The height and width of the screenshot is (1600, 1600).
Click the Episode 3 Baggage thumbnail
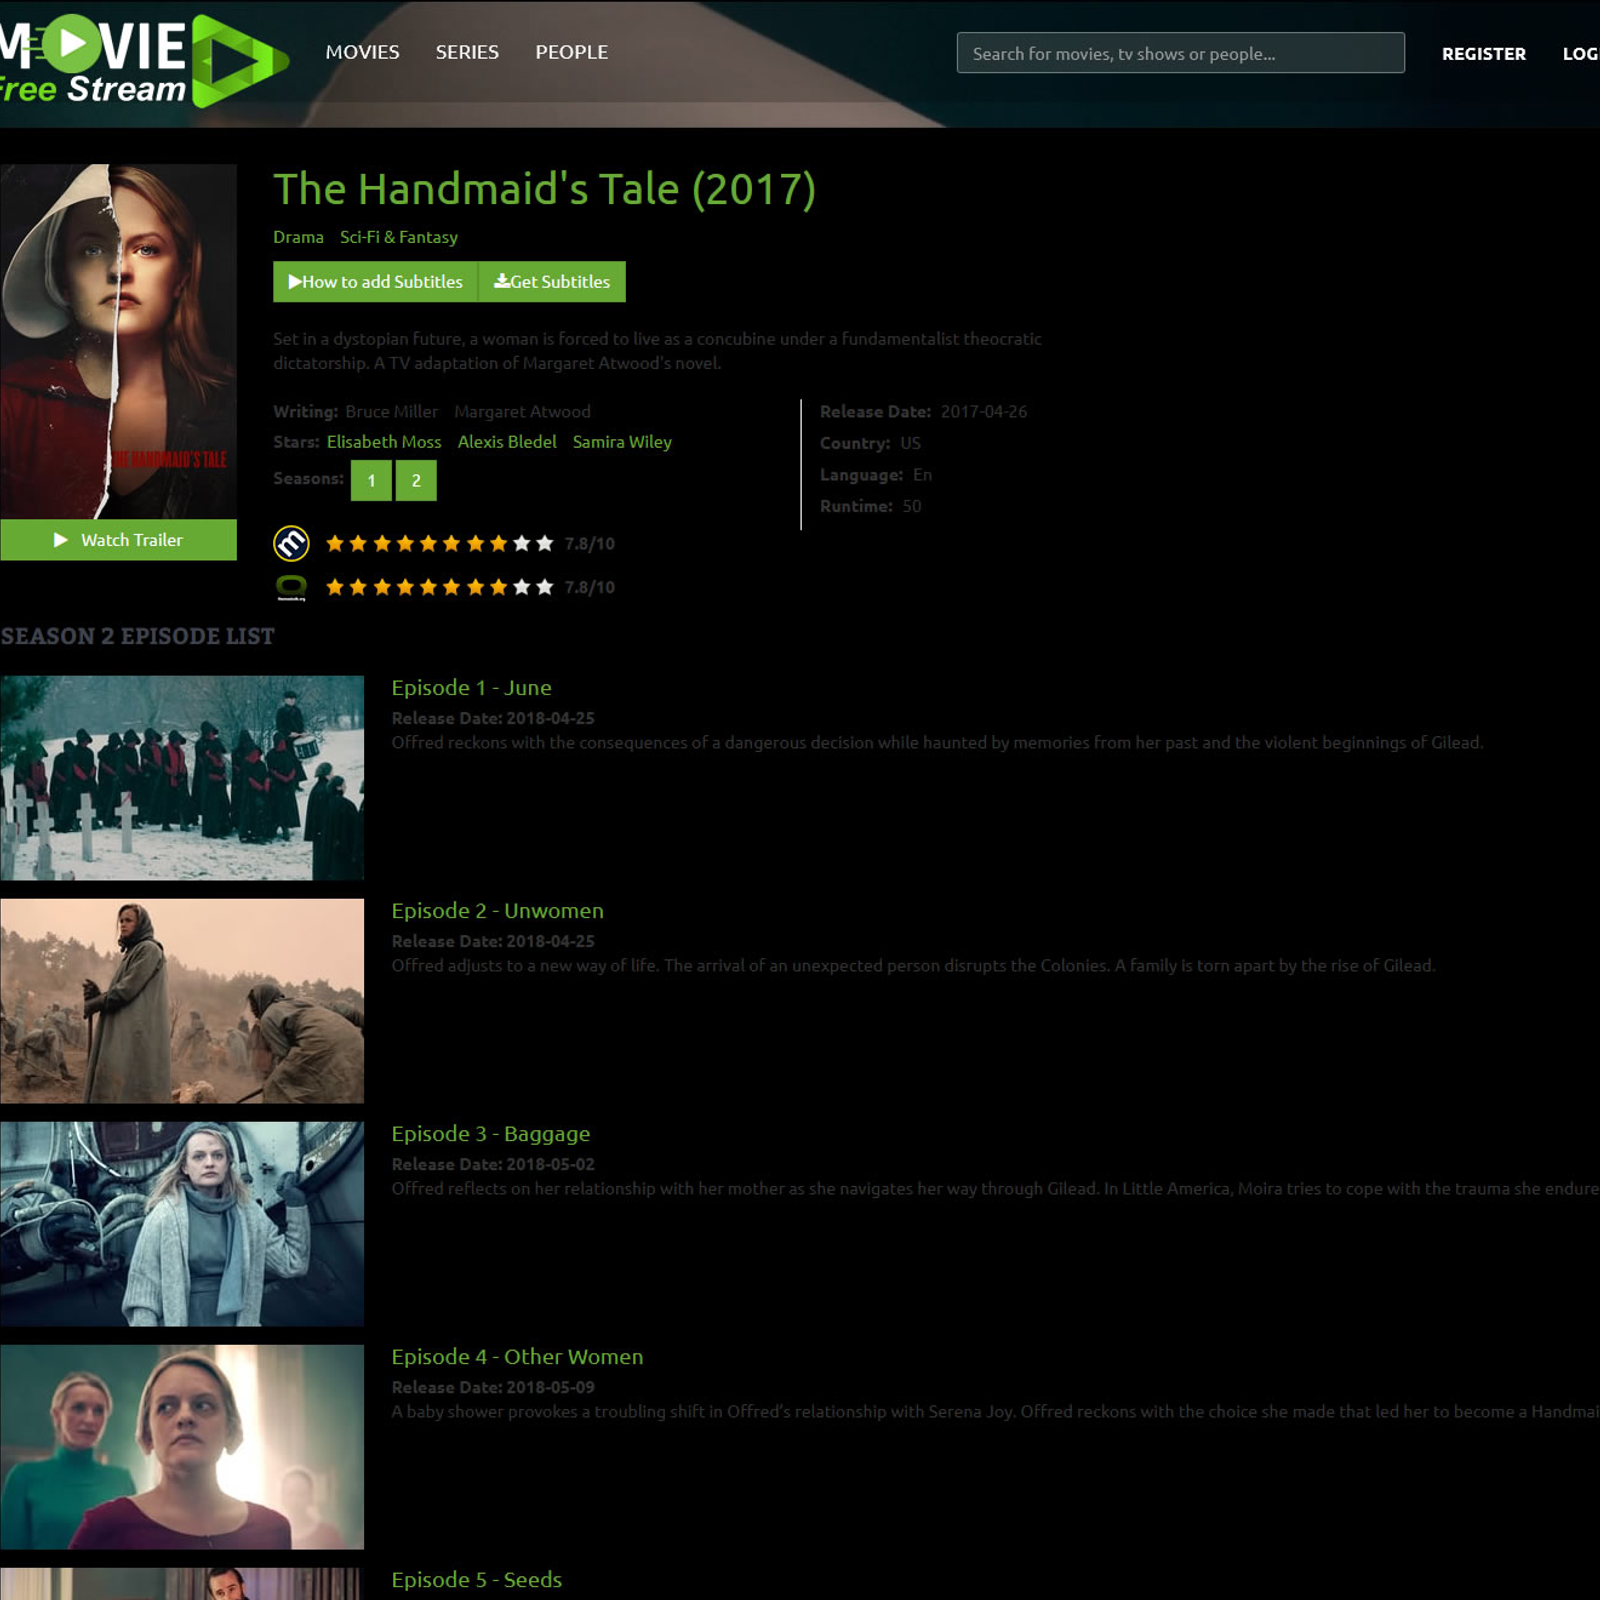[182, 1224]
